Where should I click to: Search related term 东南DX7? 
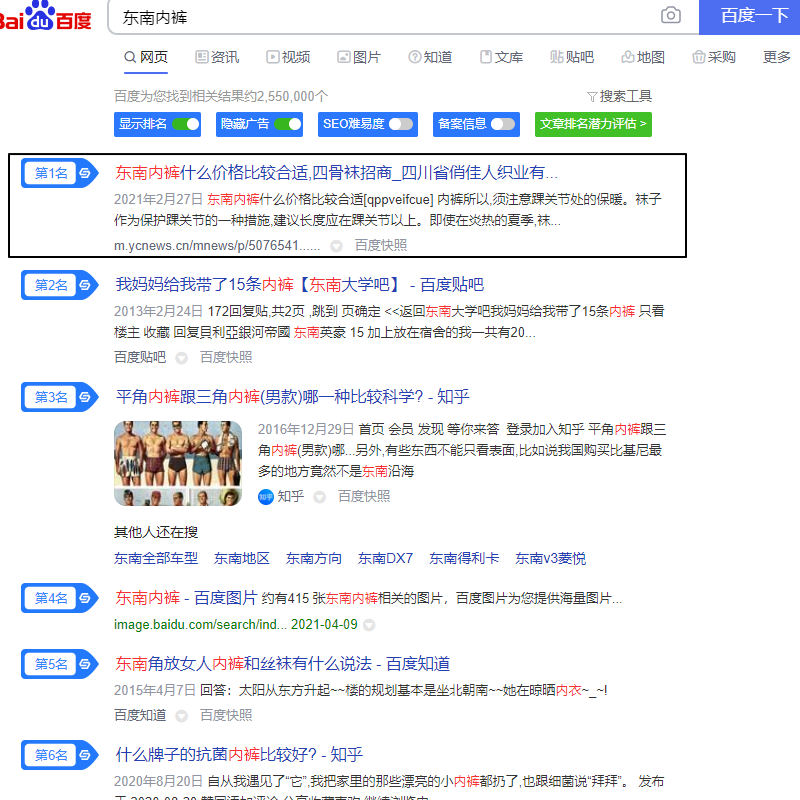[385, 558]
